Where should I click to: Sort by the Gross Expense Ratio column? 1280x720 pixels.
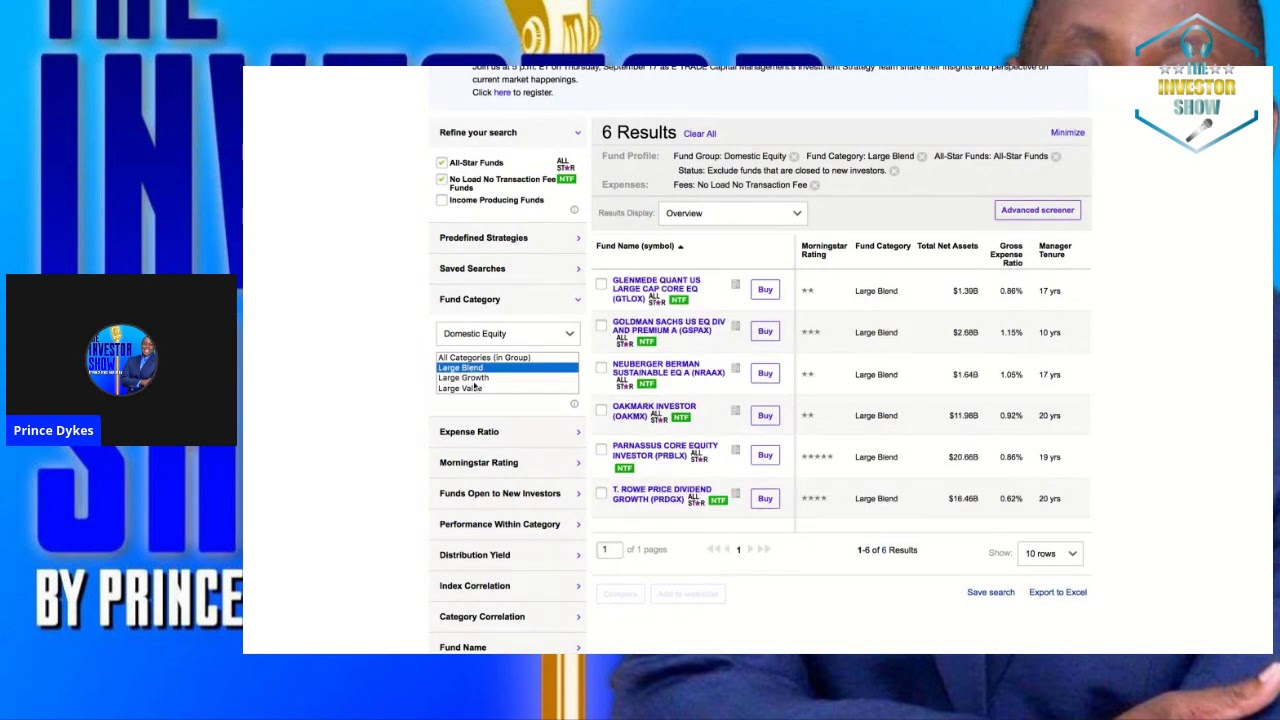click(x=1007, y=254)
